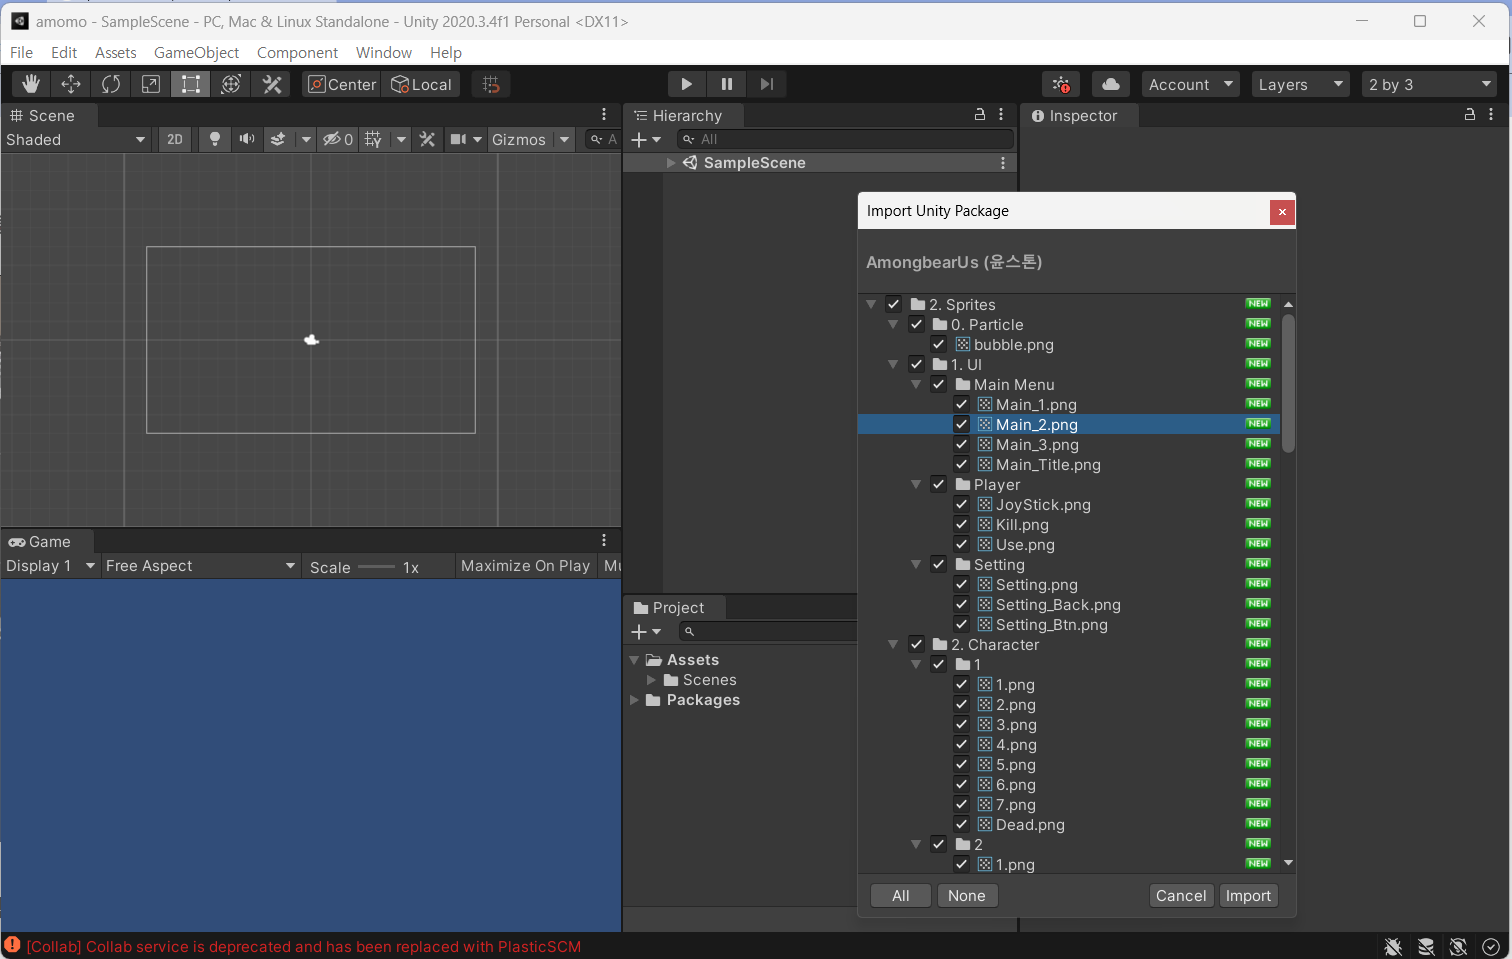Step one frame forward

(767, 84)
